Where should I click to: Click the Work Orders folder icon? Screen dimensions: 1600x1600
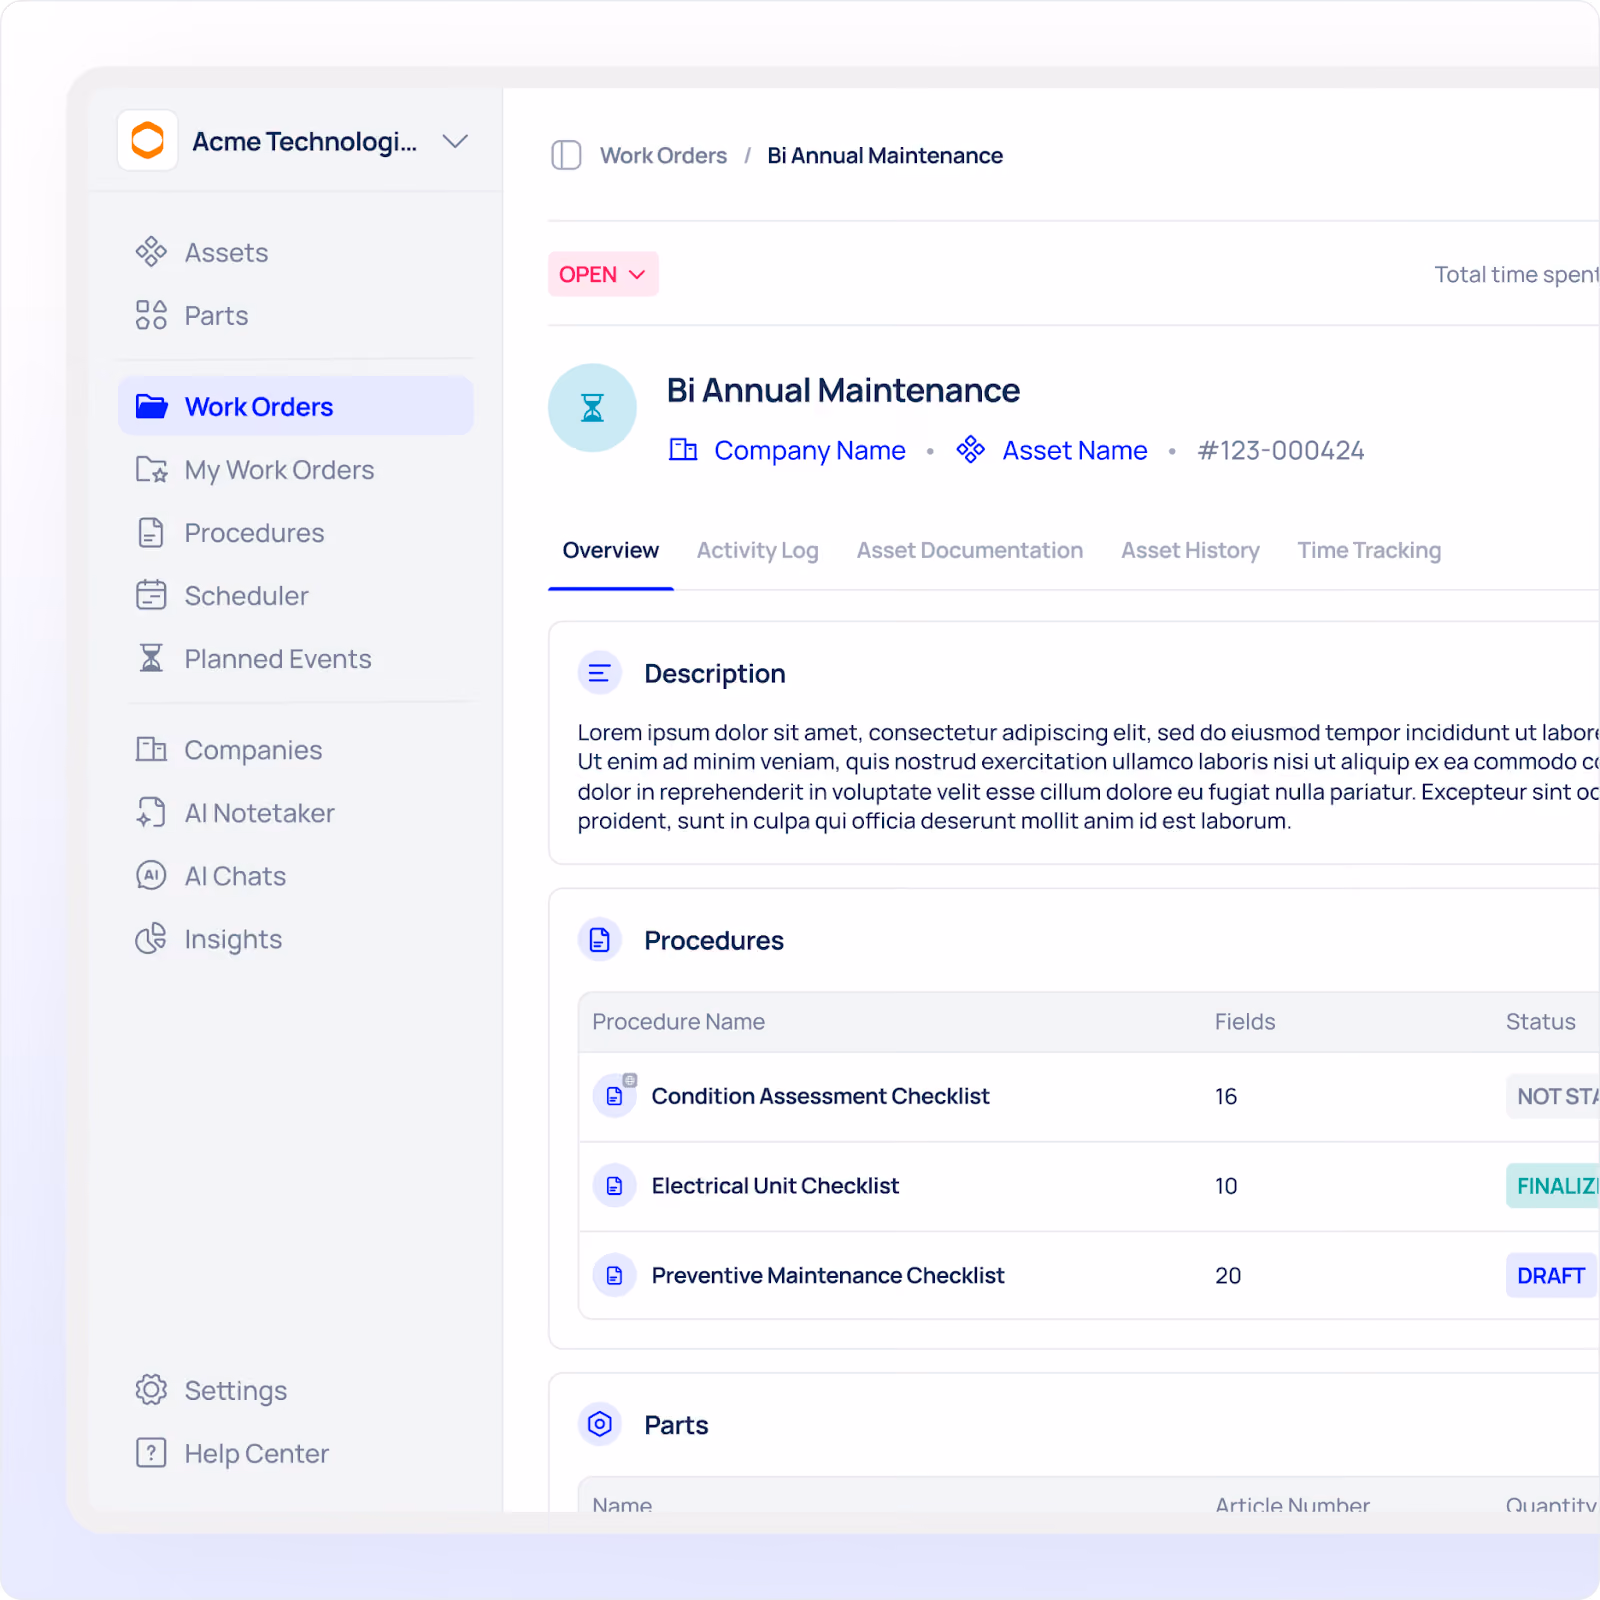click(x=151, y=406)
